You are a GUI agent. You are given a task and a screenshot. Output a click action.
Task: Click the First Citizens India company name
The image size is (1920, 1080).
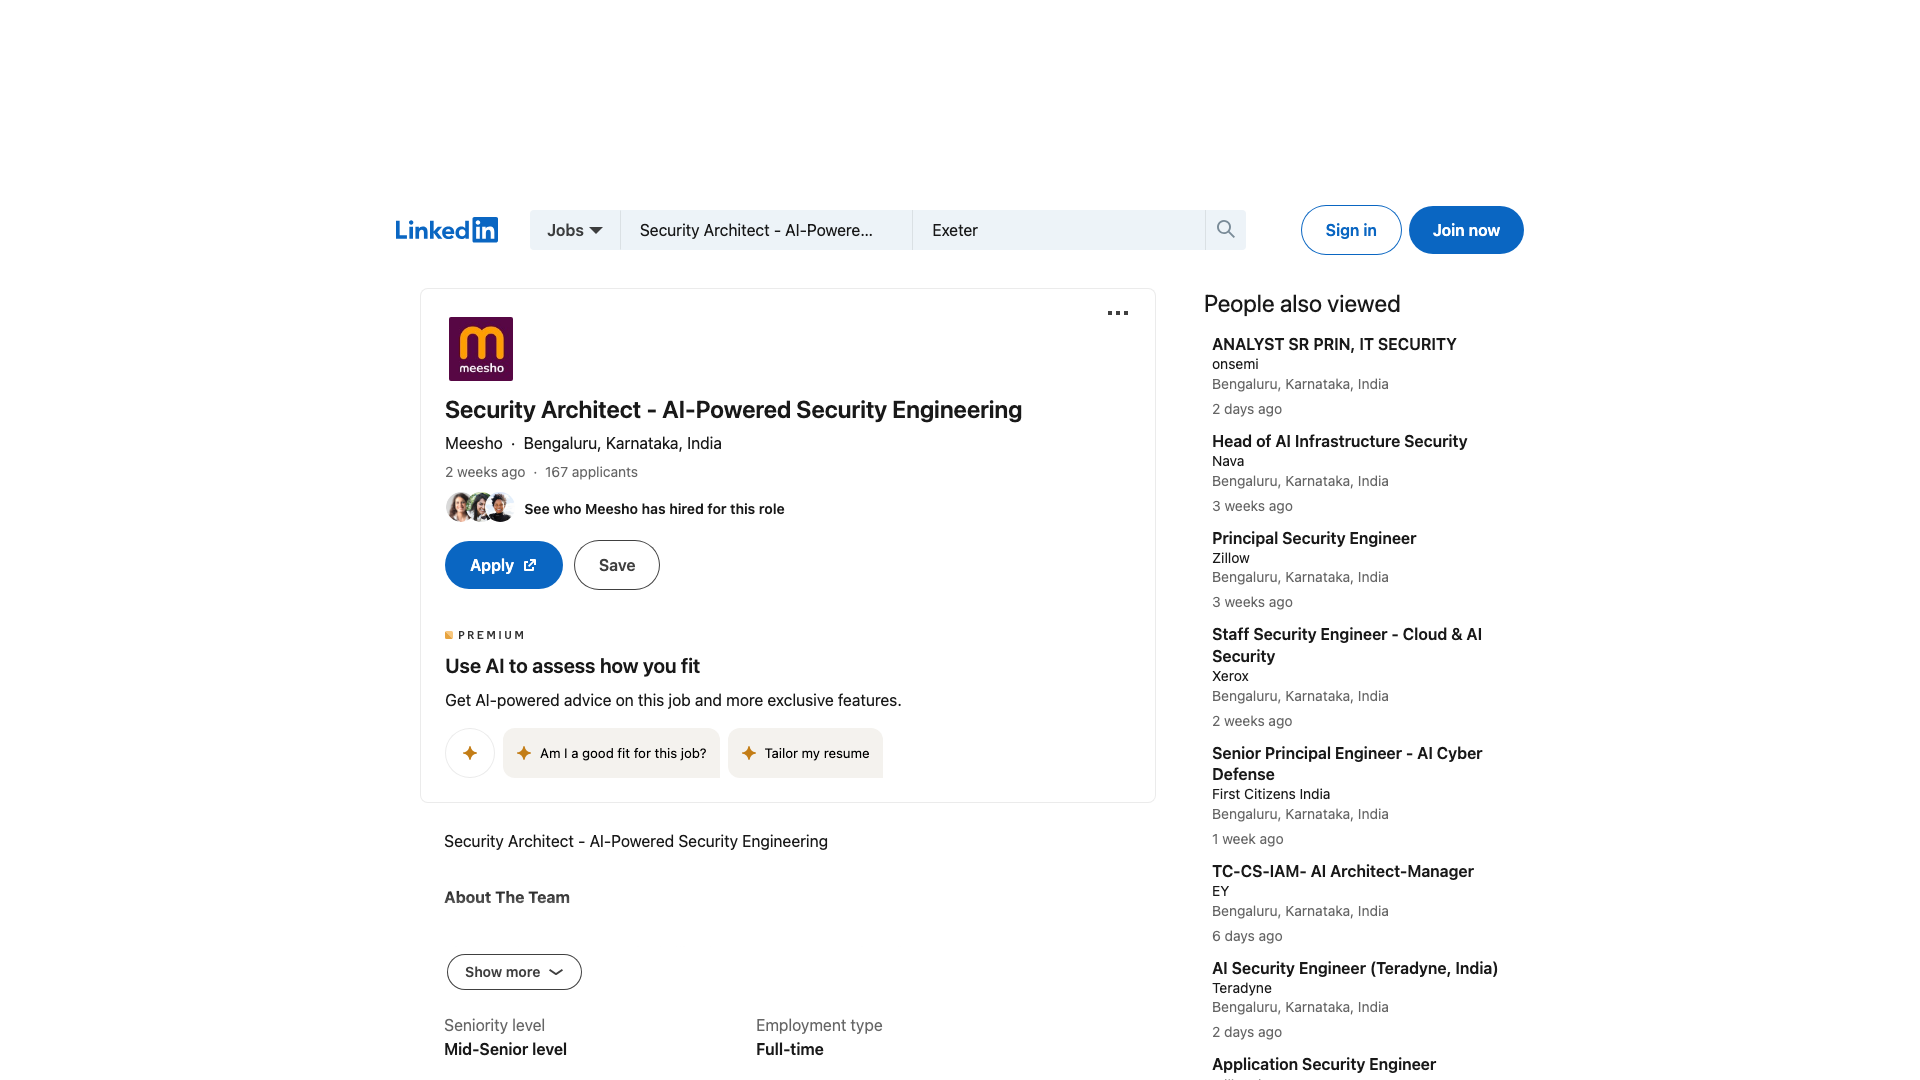coord(1271,794)
